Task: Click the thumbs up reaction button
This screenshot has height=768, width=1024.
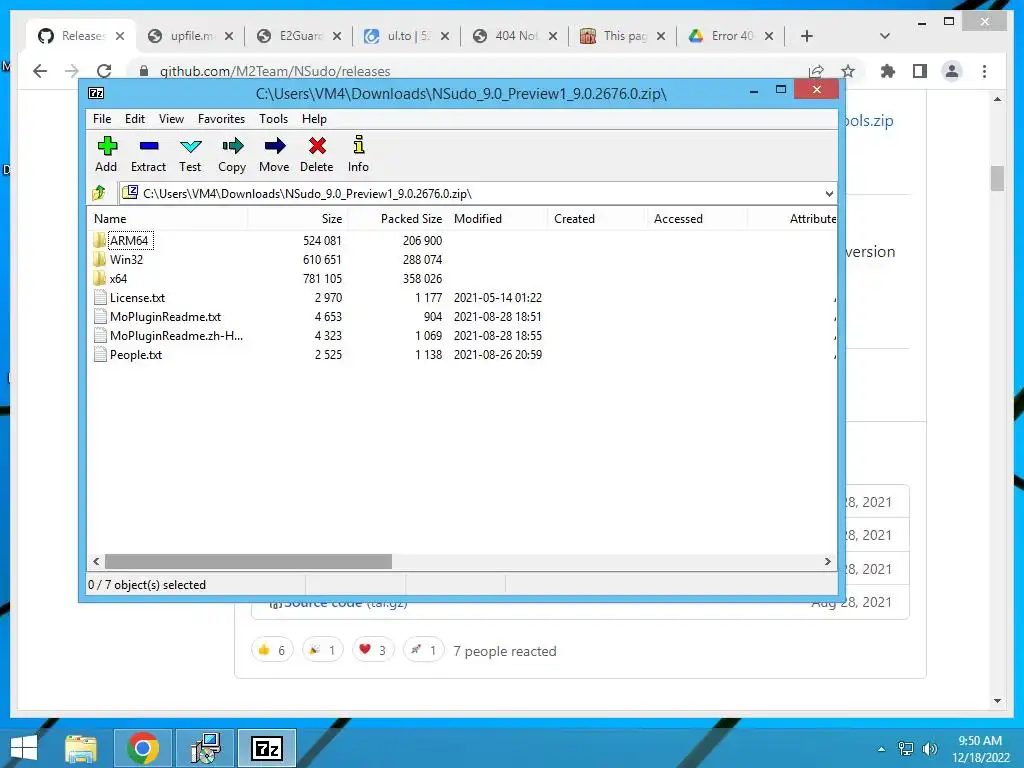Action: point(272,650)
